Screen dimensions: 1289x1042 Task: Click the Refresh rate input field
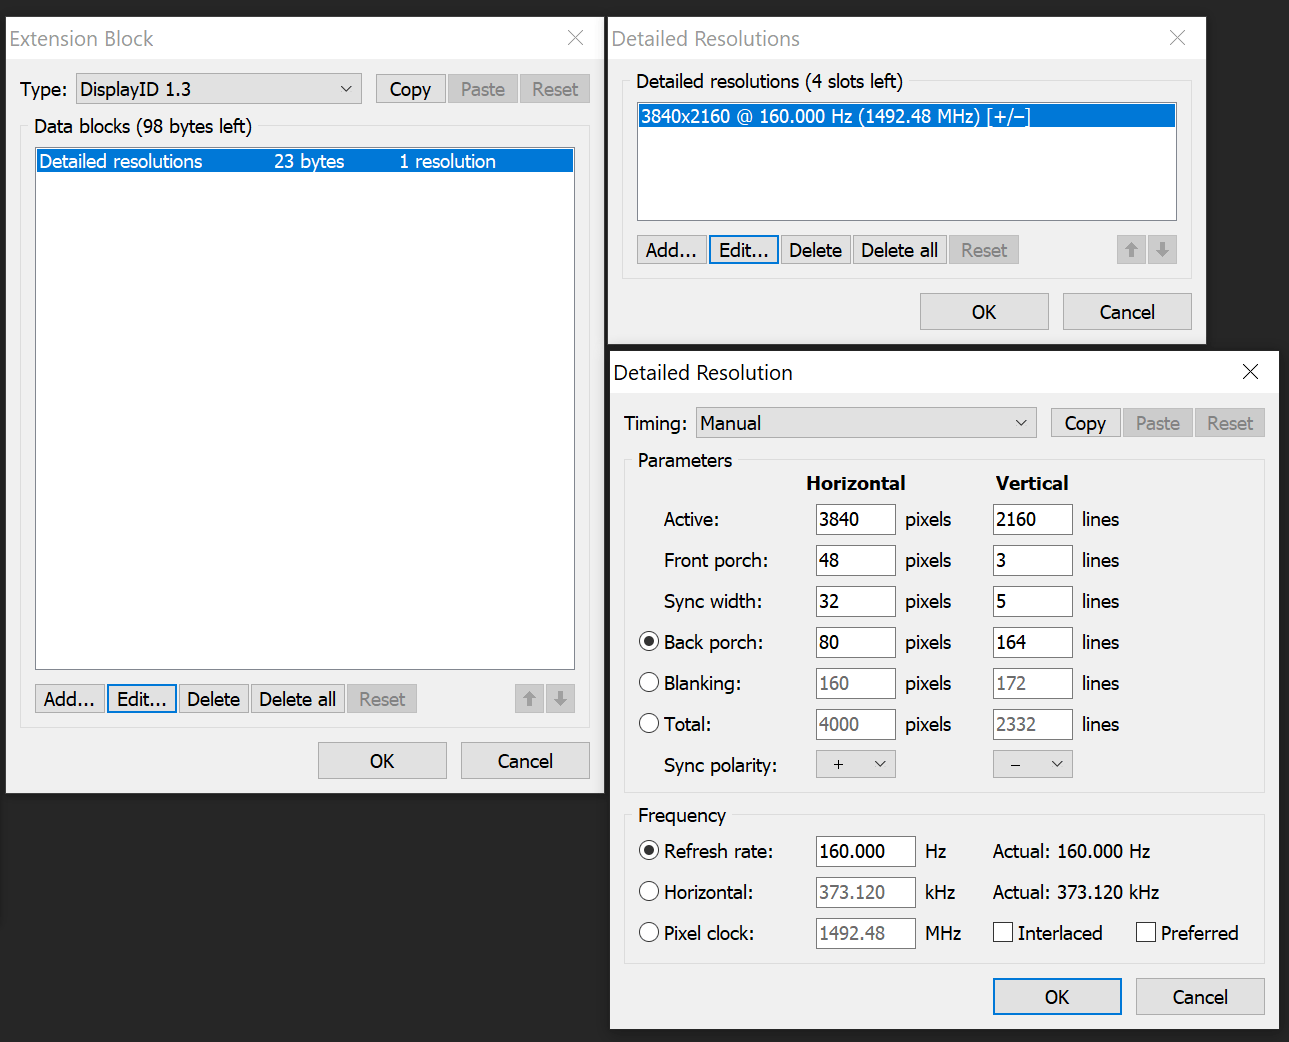(864, 851)
